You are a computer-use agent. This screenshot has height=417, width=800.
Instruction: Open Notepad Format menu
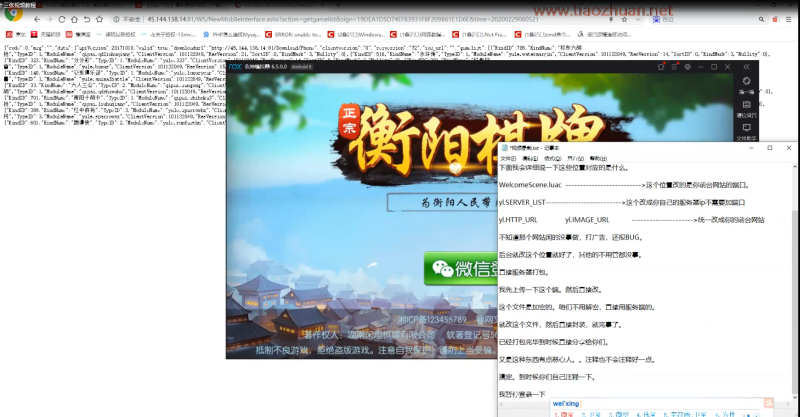(553, 159)
